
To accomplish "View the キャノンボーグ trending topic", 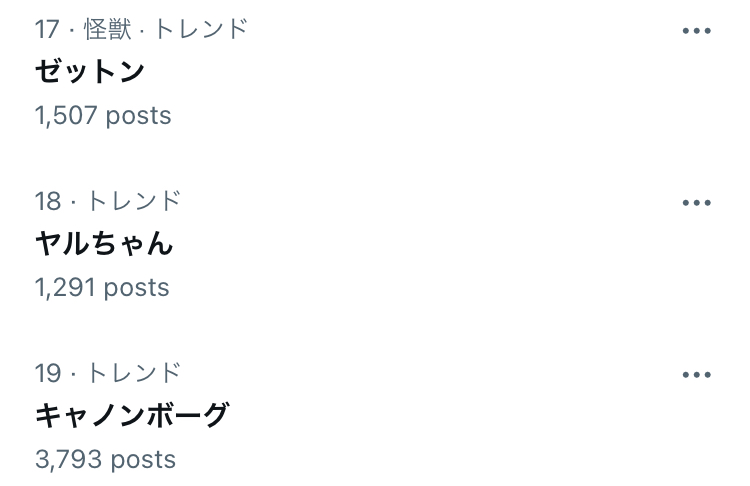I will tap(132, 415).
